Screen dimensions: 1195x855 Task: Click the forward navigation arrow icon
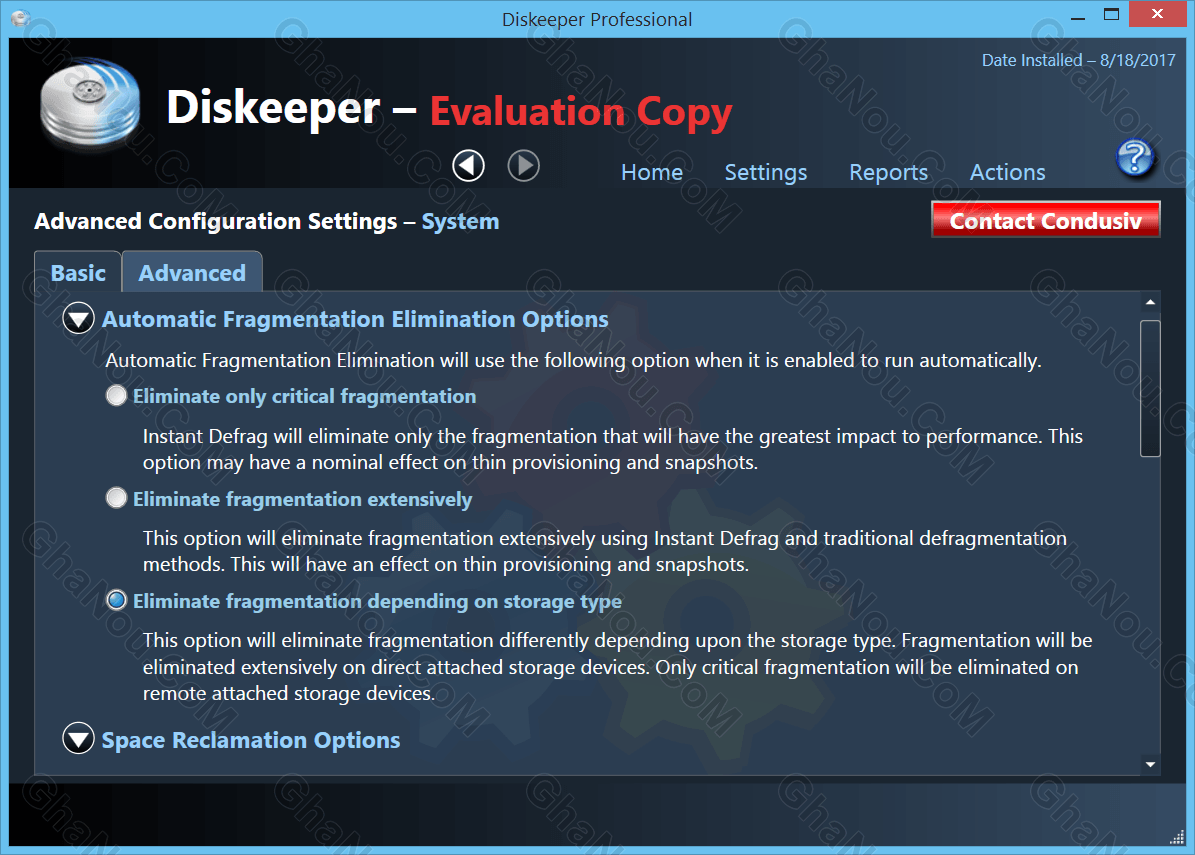click(524, 165)
